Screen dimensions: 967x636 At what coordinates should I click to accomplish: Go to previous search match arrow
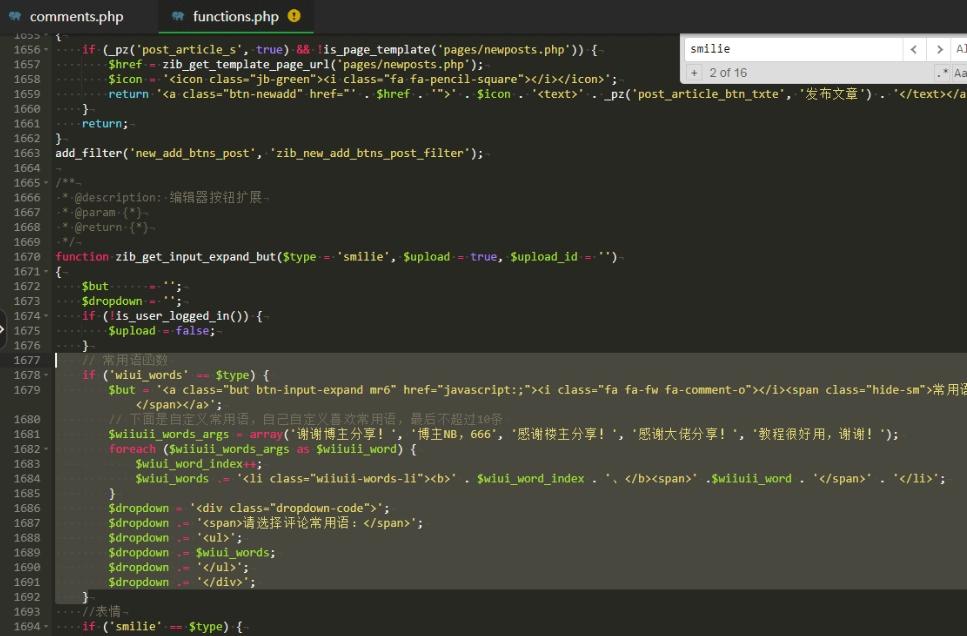(914, 49)
